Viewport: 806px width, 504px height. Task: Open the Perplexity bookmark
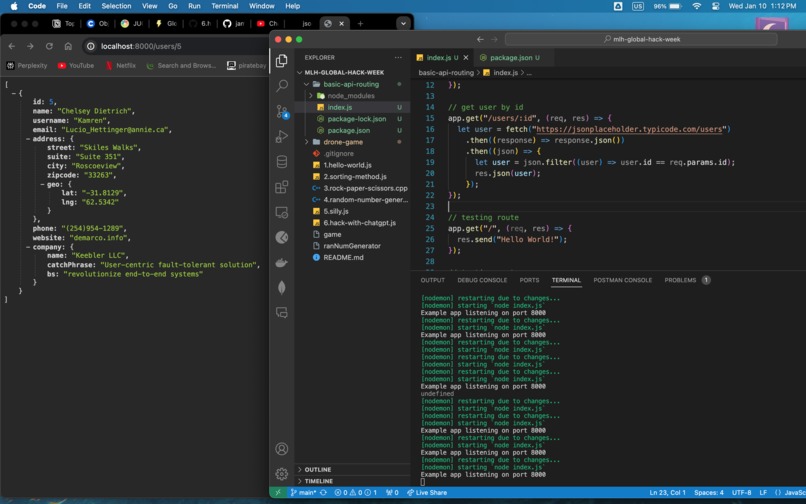27,66
